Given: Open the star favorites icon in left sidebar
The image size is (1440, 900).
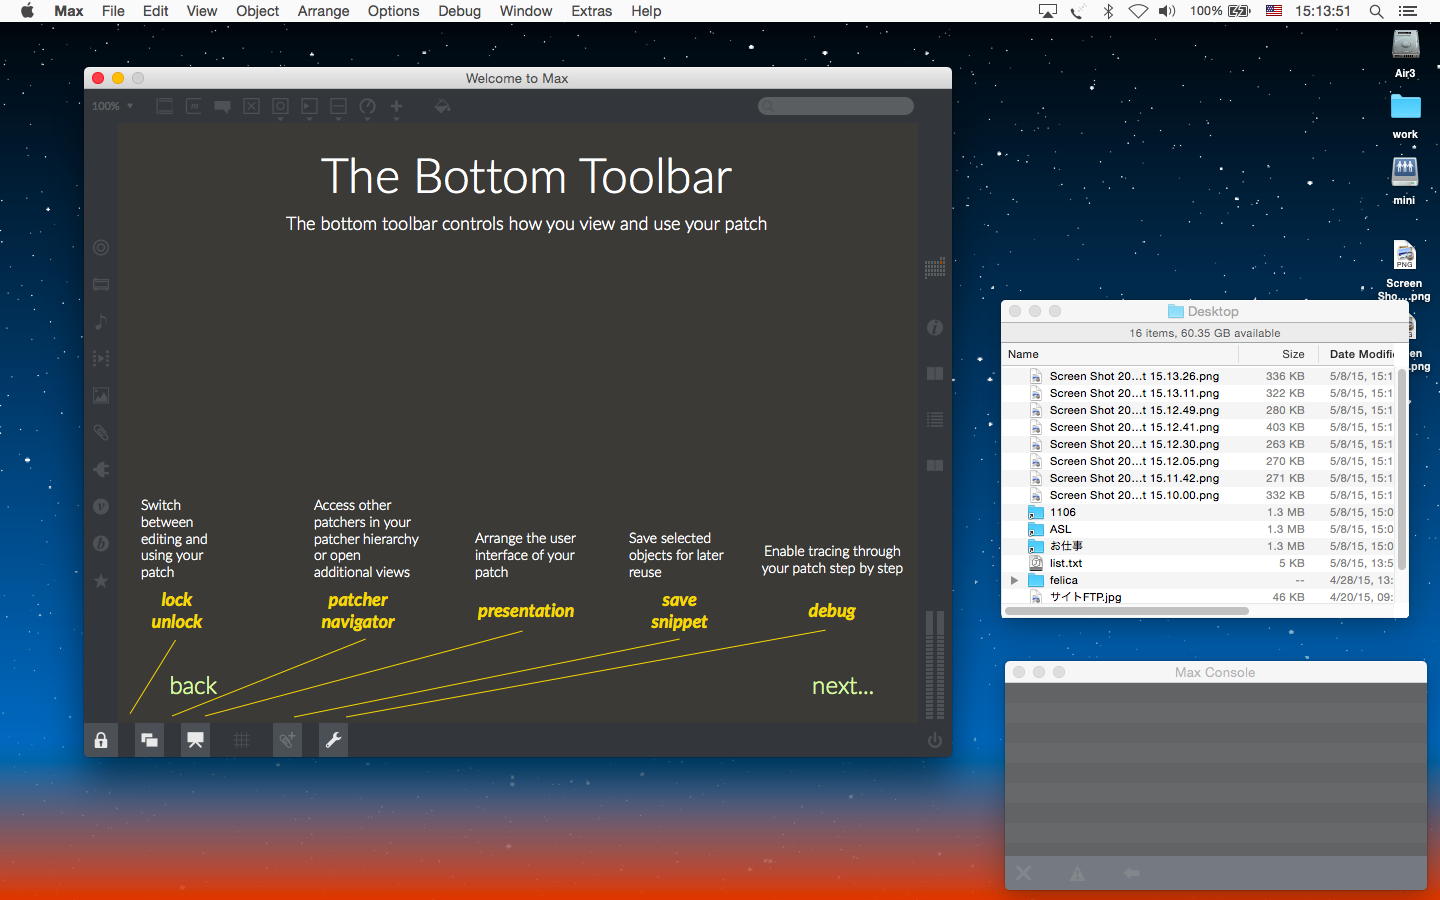Looking at the screenshot, I should click(101, 581).
